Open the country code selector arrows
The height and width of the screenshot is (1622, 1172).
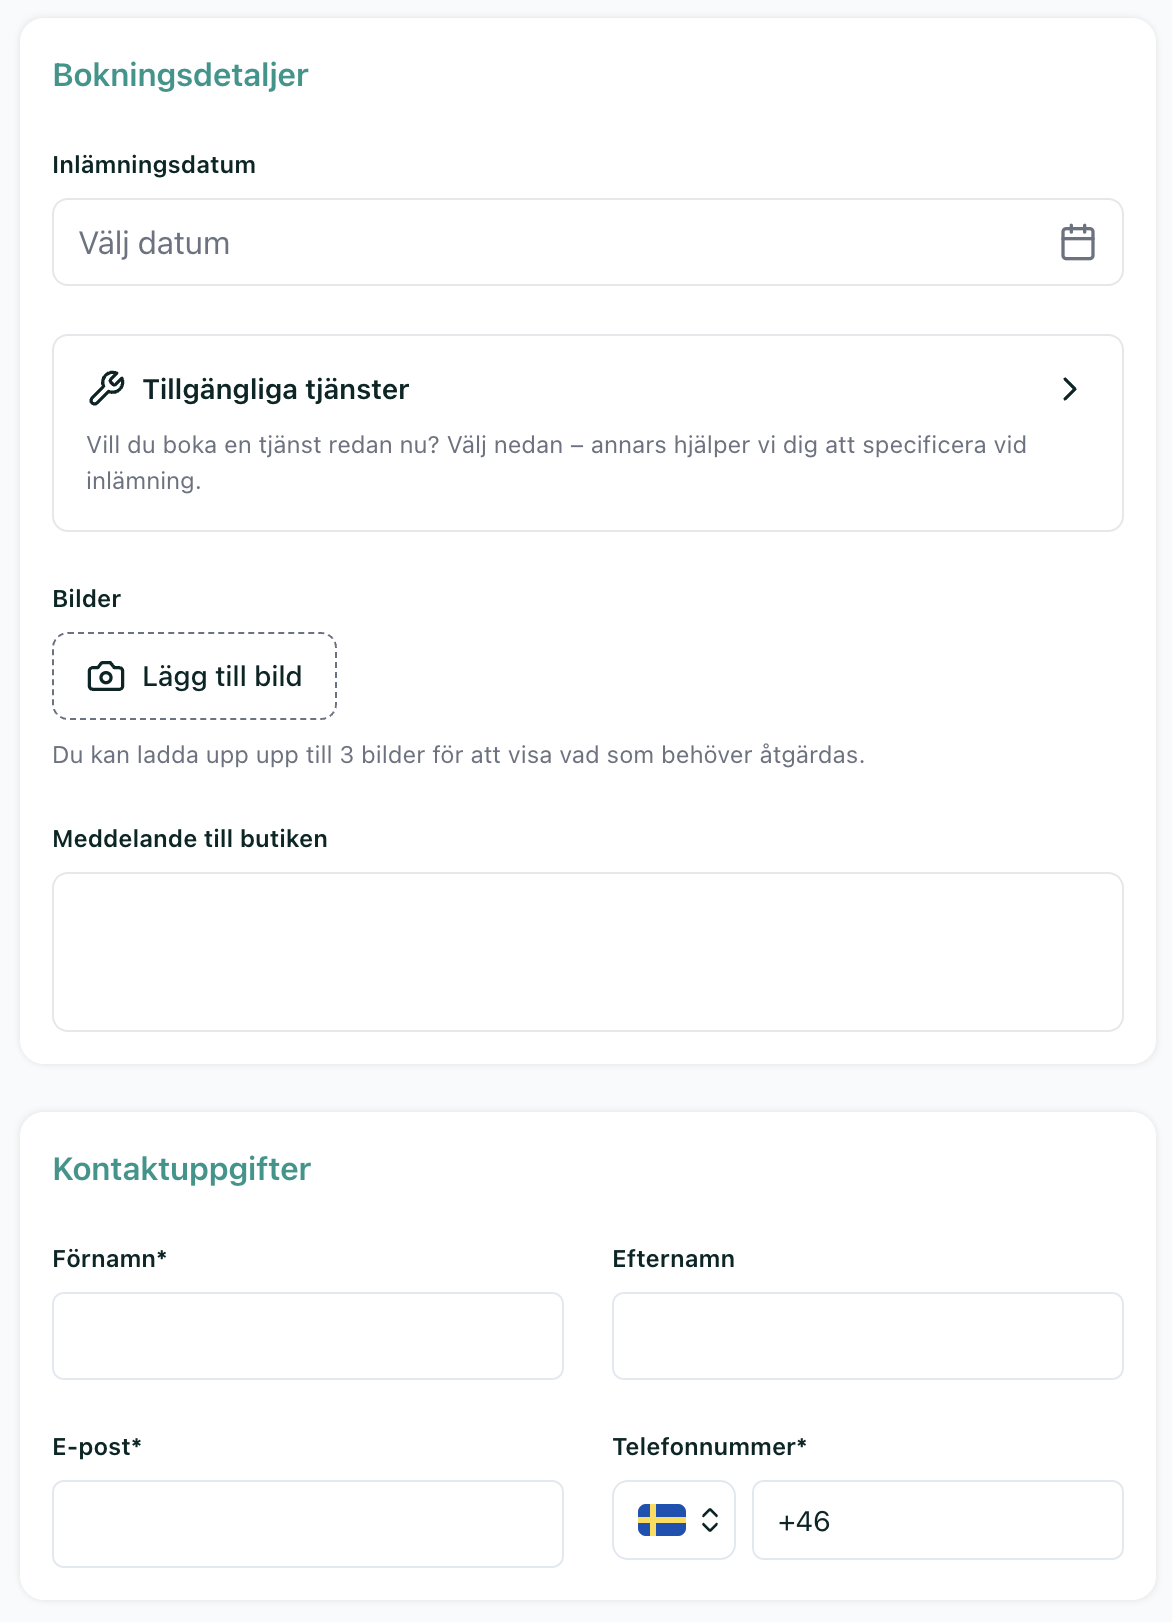710,1520
